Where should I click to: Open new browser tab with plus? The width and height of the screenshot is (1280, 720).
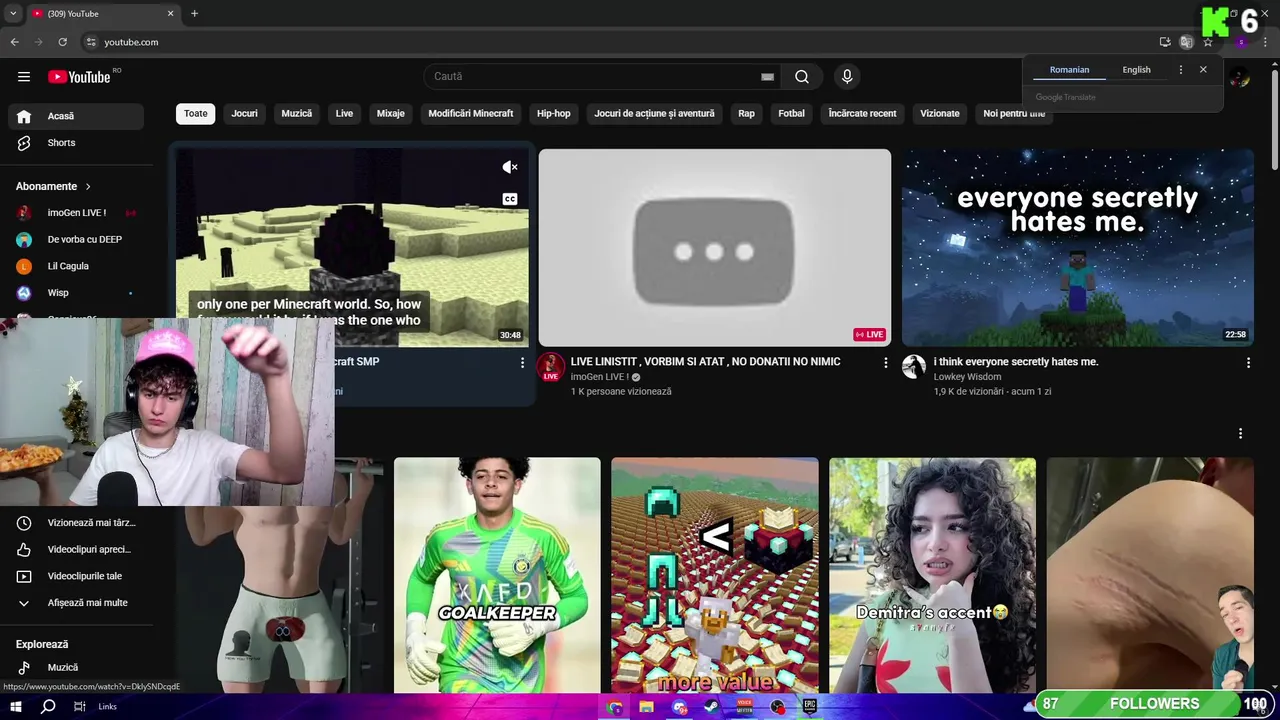click(194, 14)
